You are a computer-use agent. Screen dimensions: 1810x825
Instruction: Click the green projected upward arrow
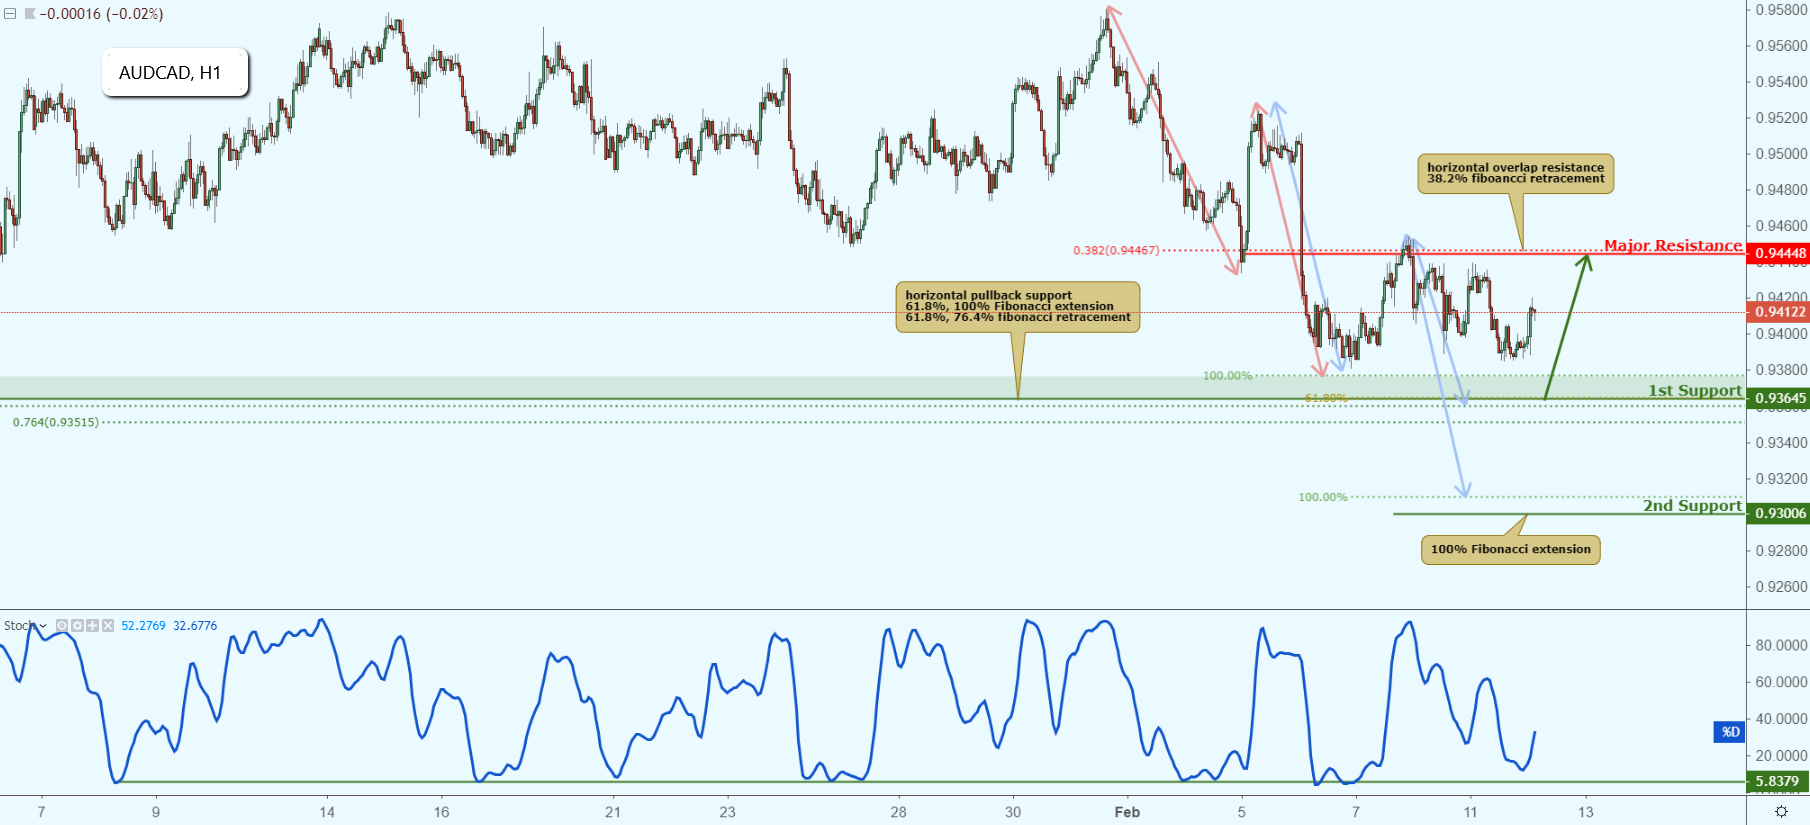coord(1567,327)
